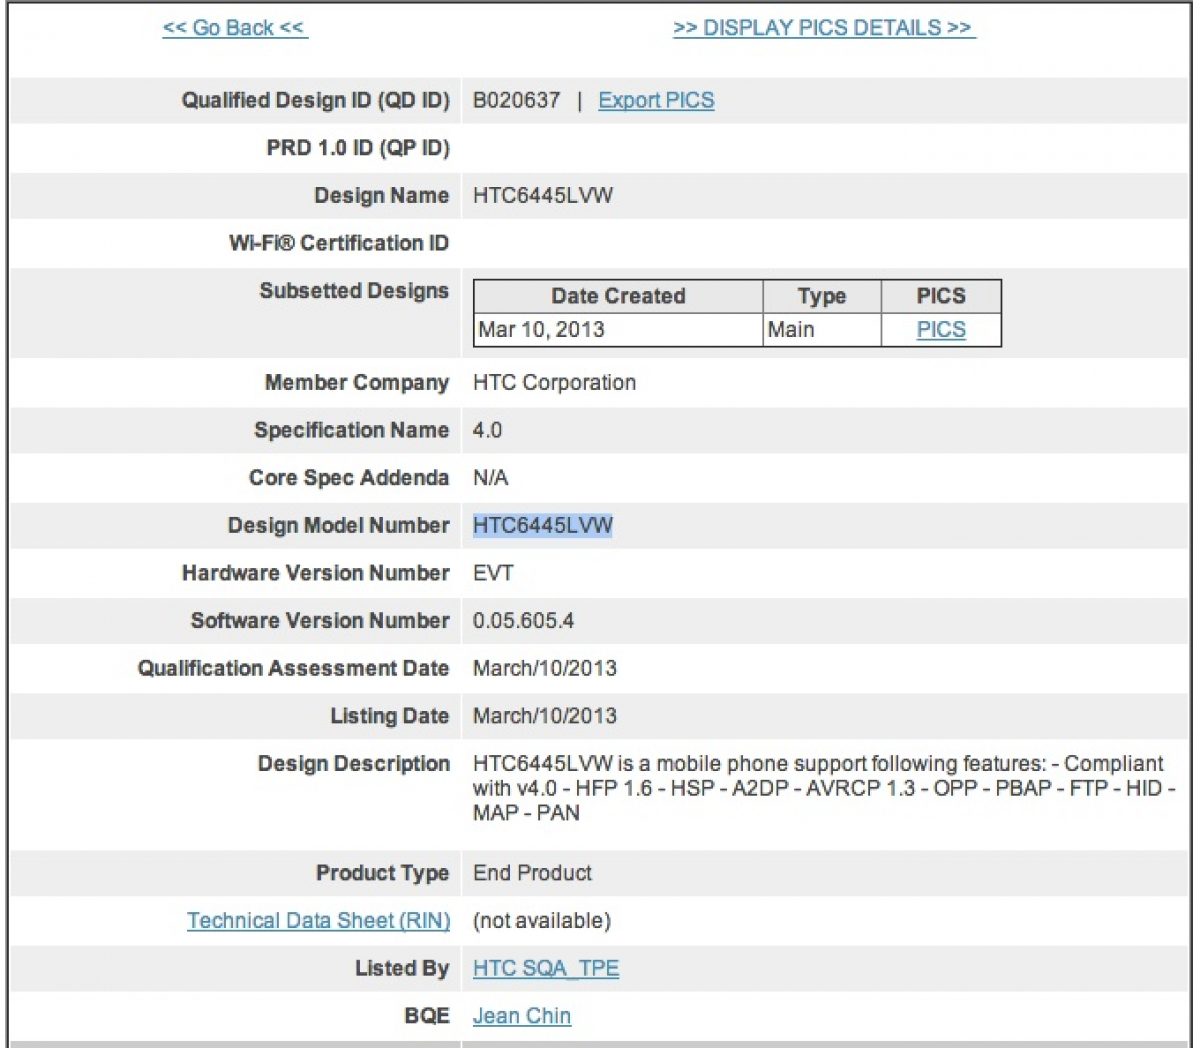Click the End Product type value
This screenshot has height=1048, width=1200.
click(532, 873)
